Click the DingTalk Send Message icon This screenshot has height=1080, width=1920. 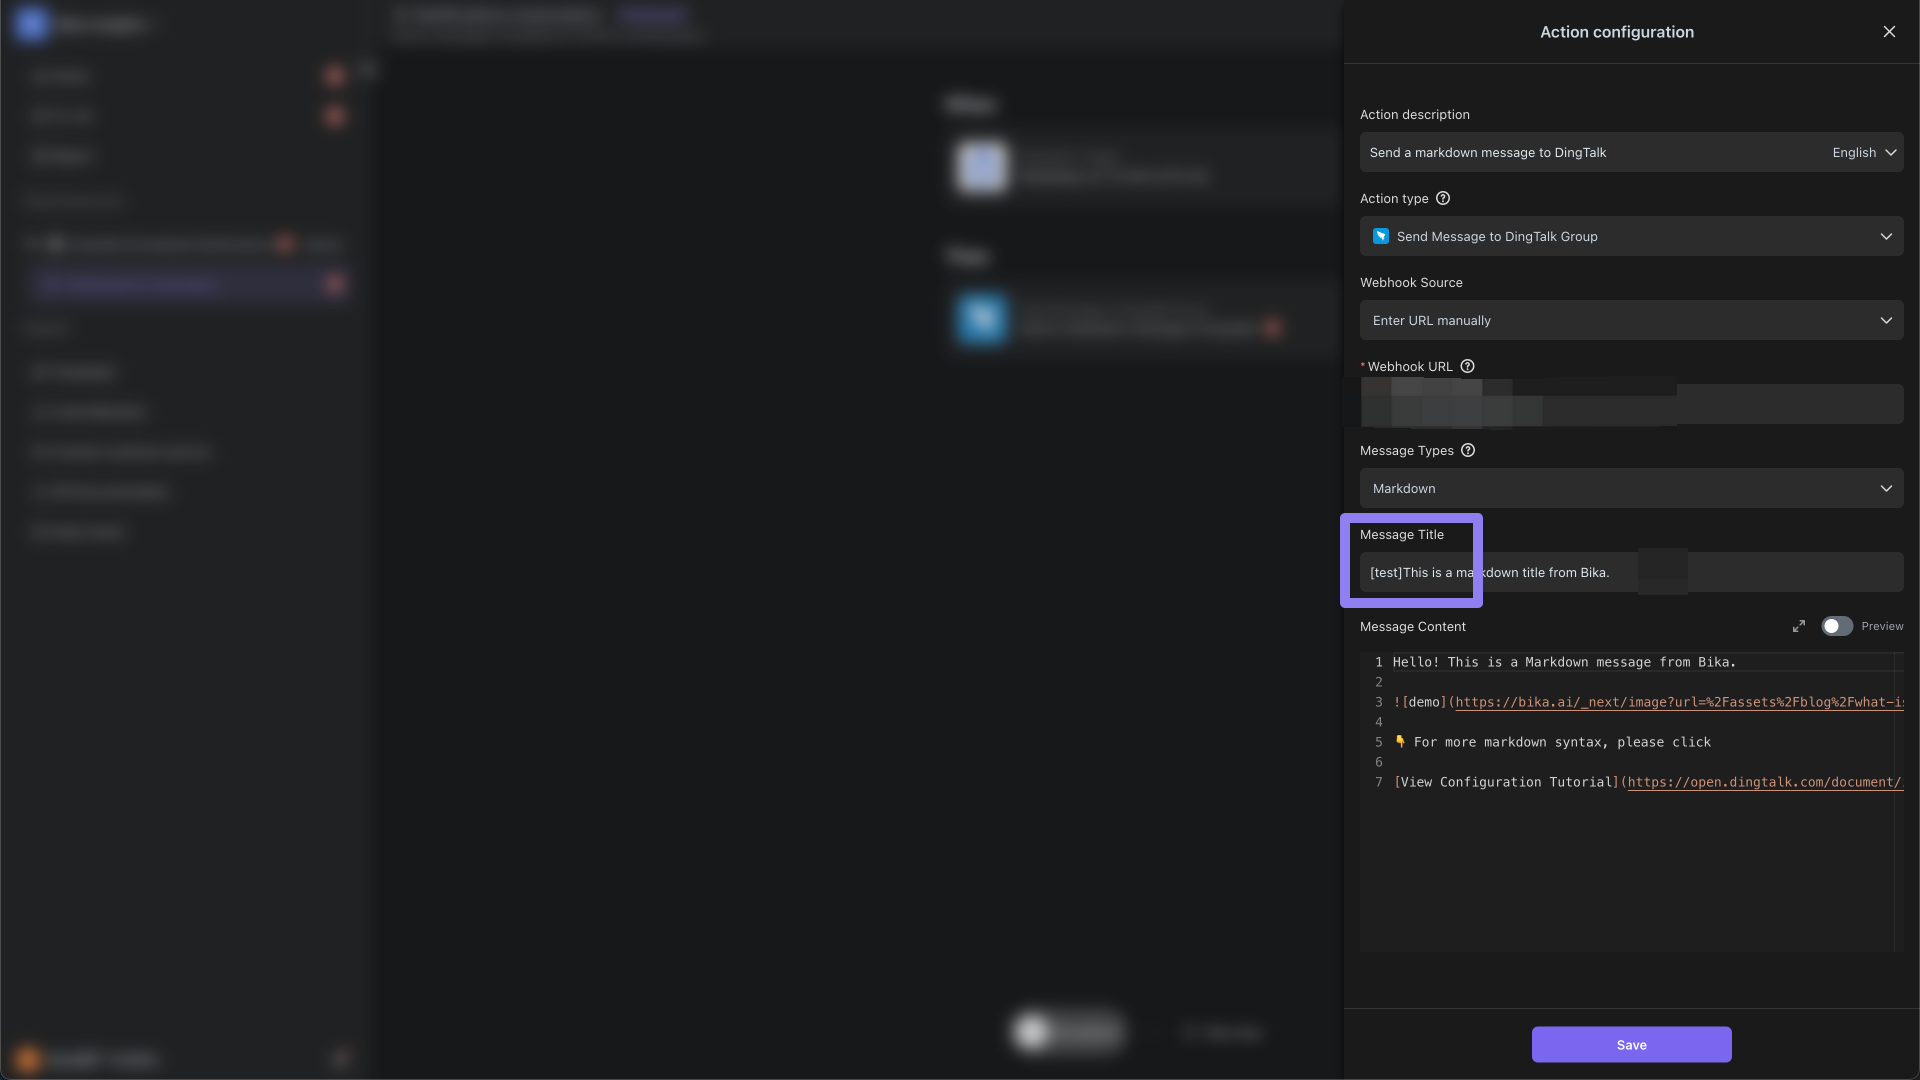pyautogui.click(x=1379, y=236)
